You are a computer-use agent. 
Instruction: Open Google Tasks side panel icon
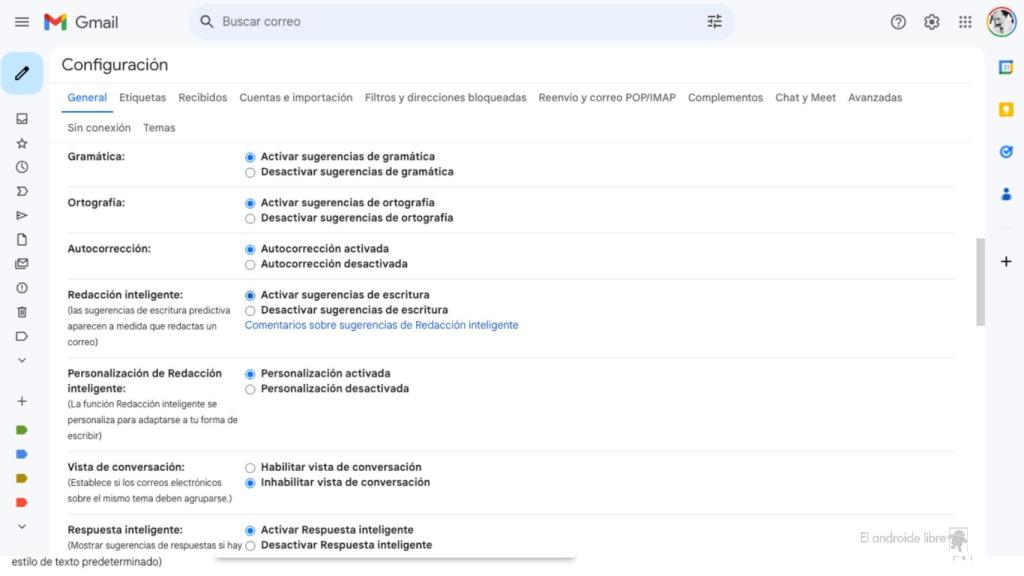tap(1006, 152)
